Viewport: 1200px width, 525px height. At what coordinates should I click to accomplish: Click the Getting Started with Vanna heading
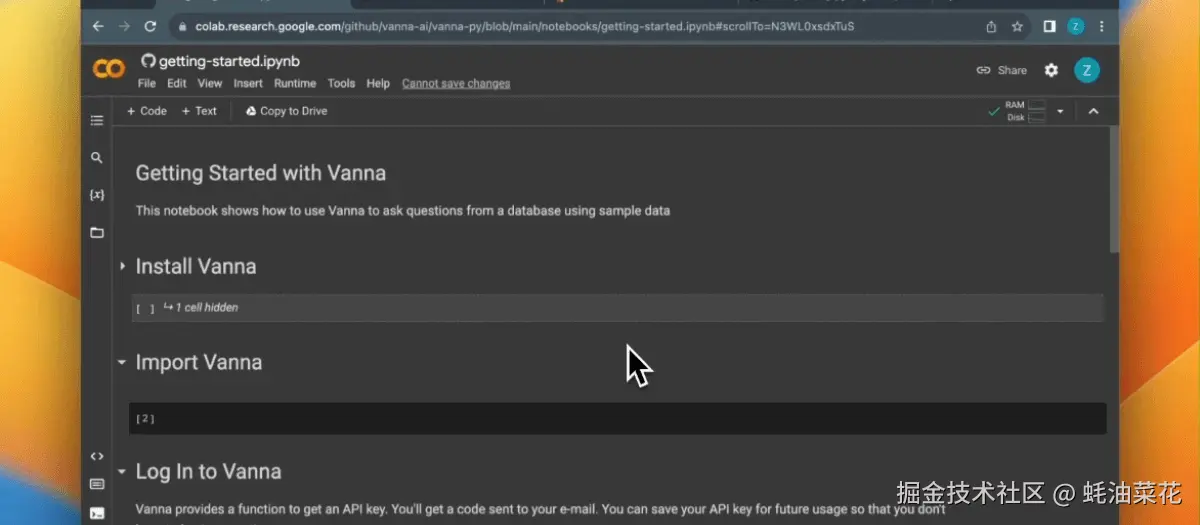(261, 173)
